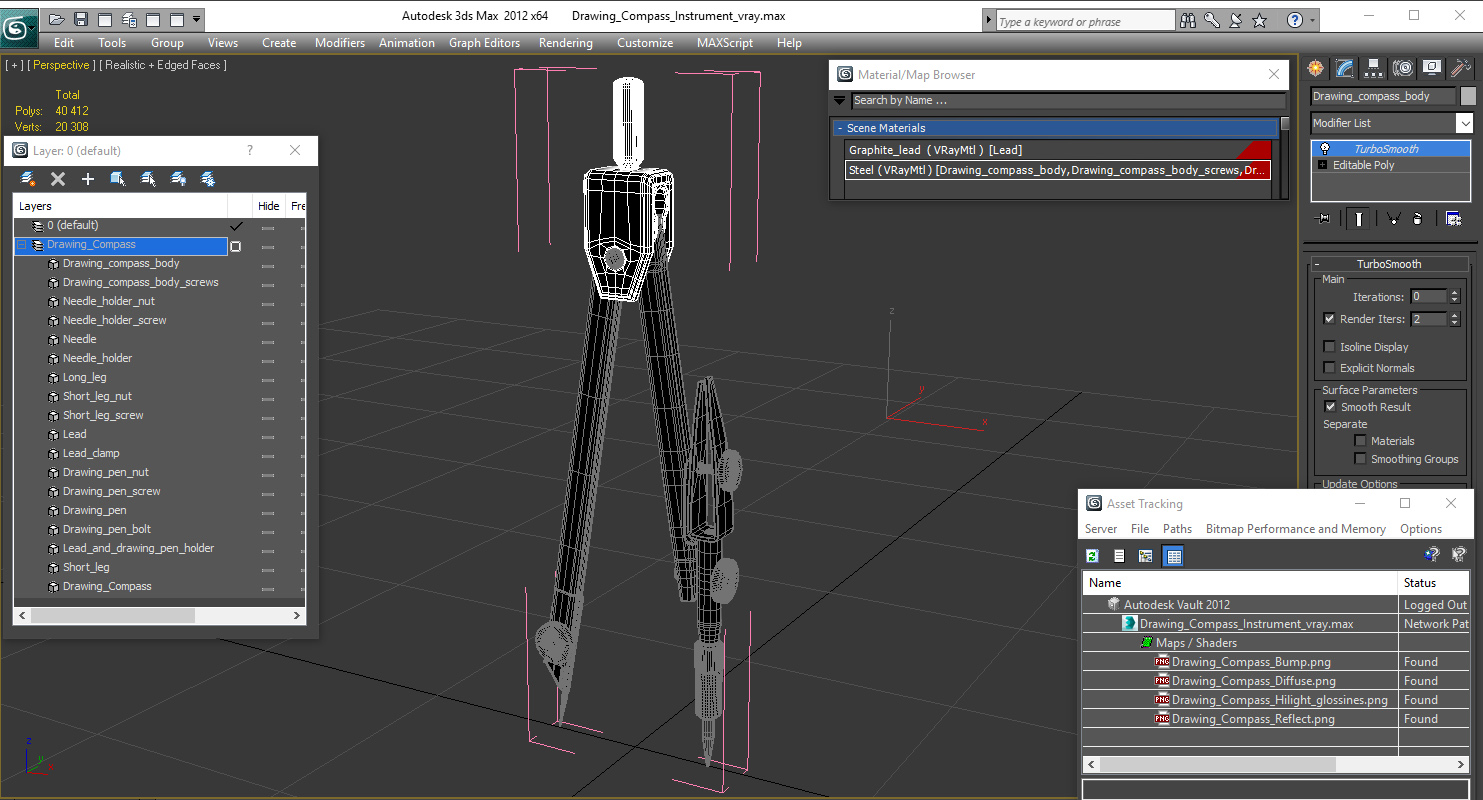The height and width of the screenshot is (800, 1483).
Task: Click the Name column header in Asset Tracking
Action: (x=1240, y=583)
